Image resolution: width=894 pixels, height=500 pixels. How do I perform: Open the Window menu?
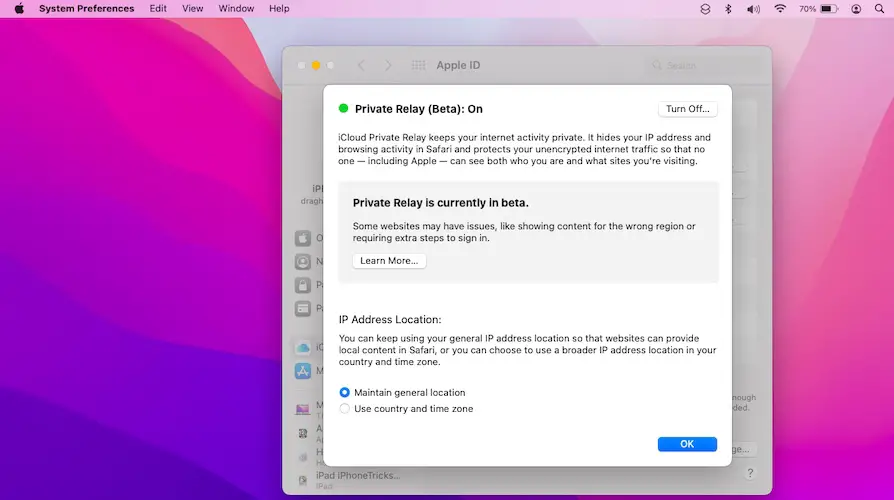pyautogui.click(x=236, y=9)
